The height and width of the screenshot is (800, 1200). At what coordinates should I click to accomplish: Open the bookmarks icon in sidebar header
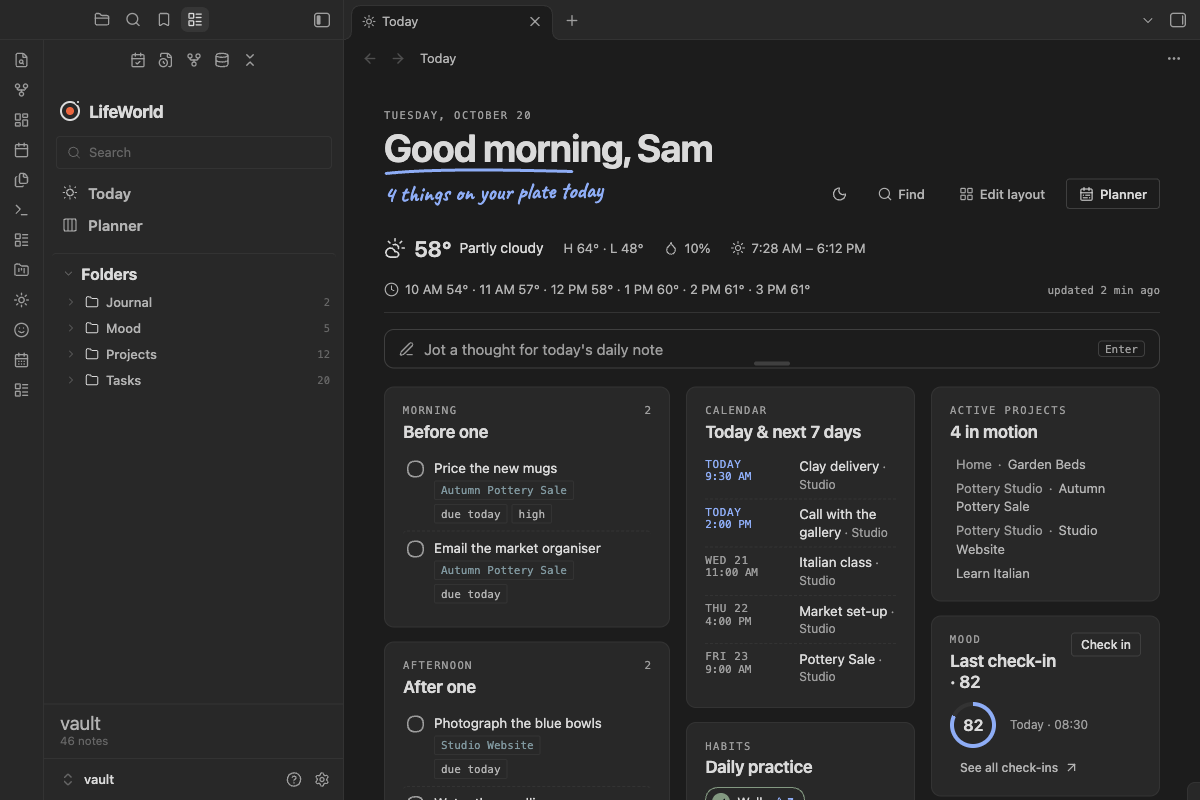tap(164, 20)
